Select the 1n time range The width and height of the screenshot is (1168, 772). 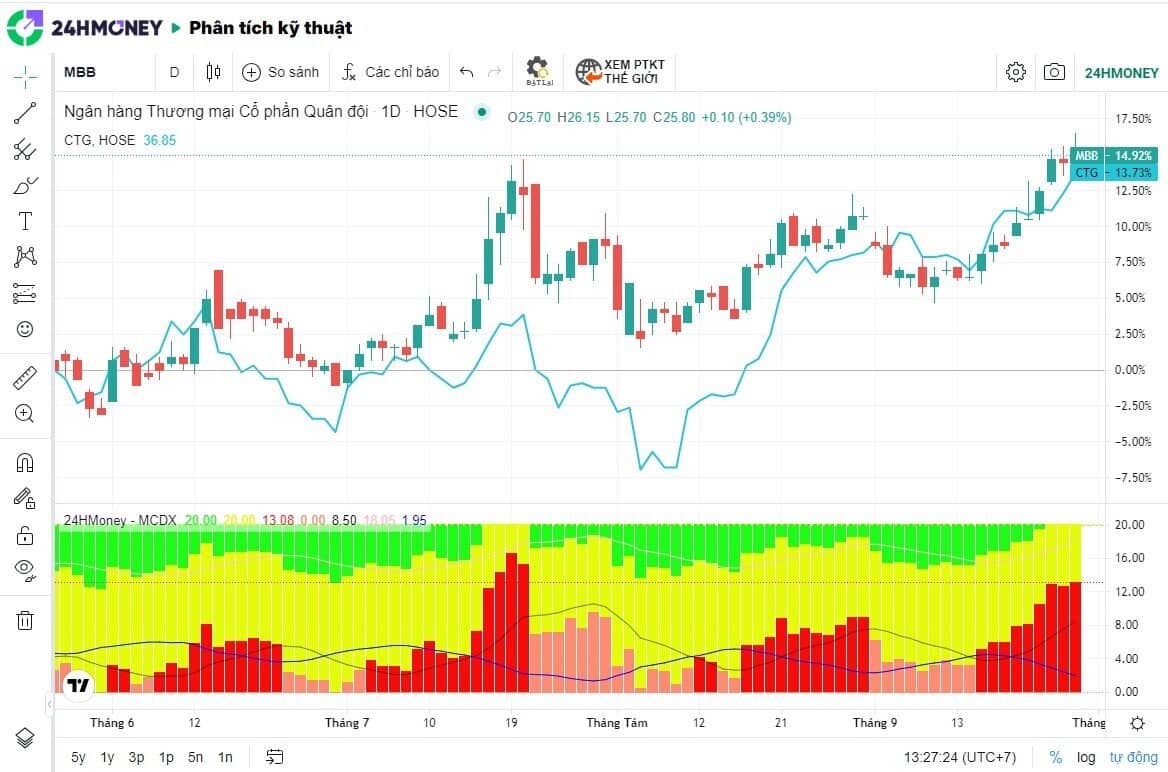tap(225, 757)
